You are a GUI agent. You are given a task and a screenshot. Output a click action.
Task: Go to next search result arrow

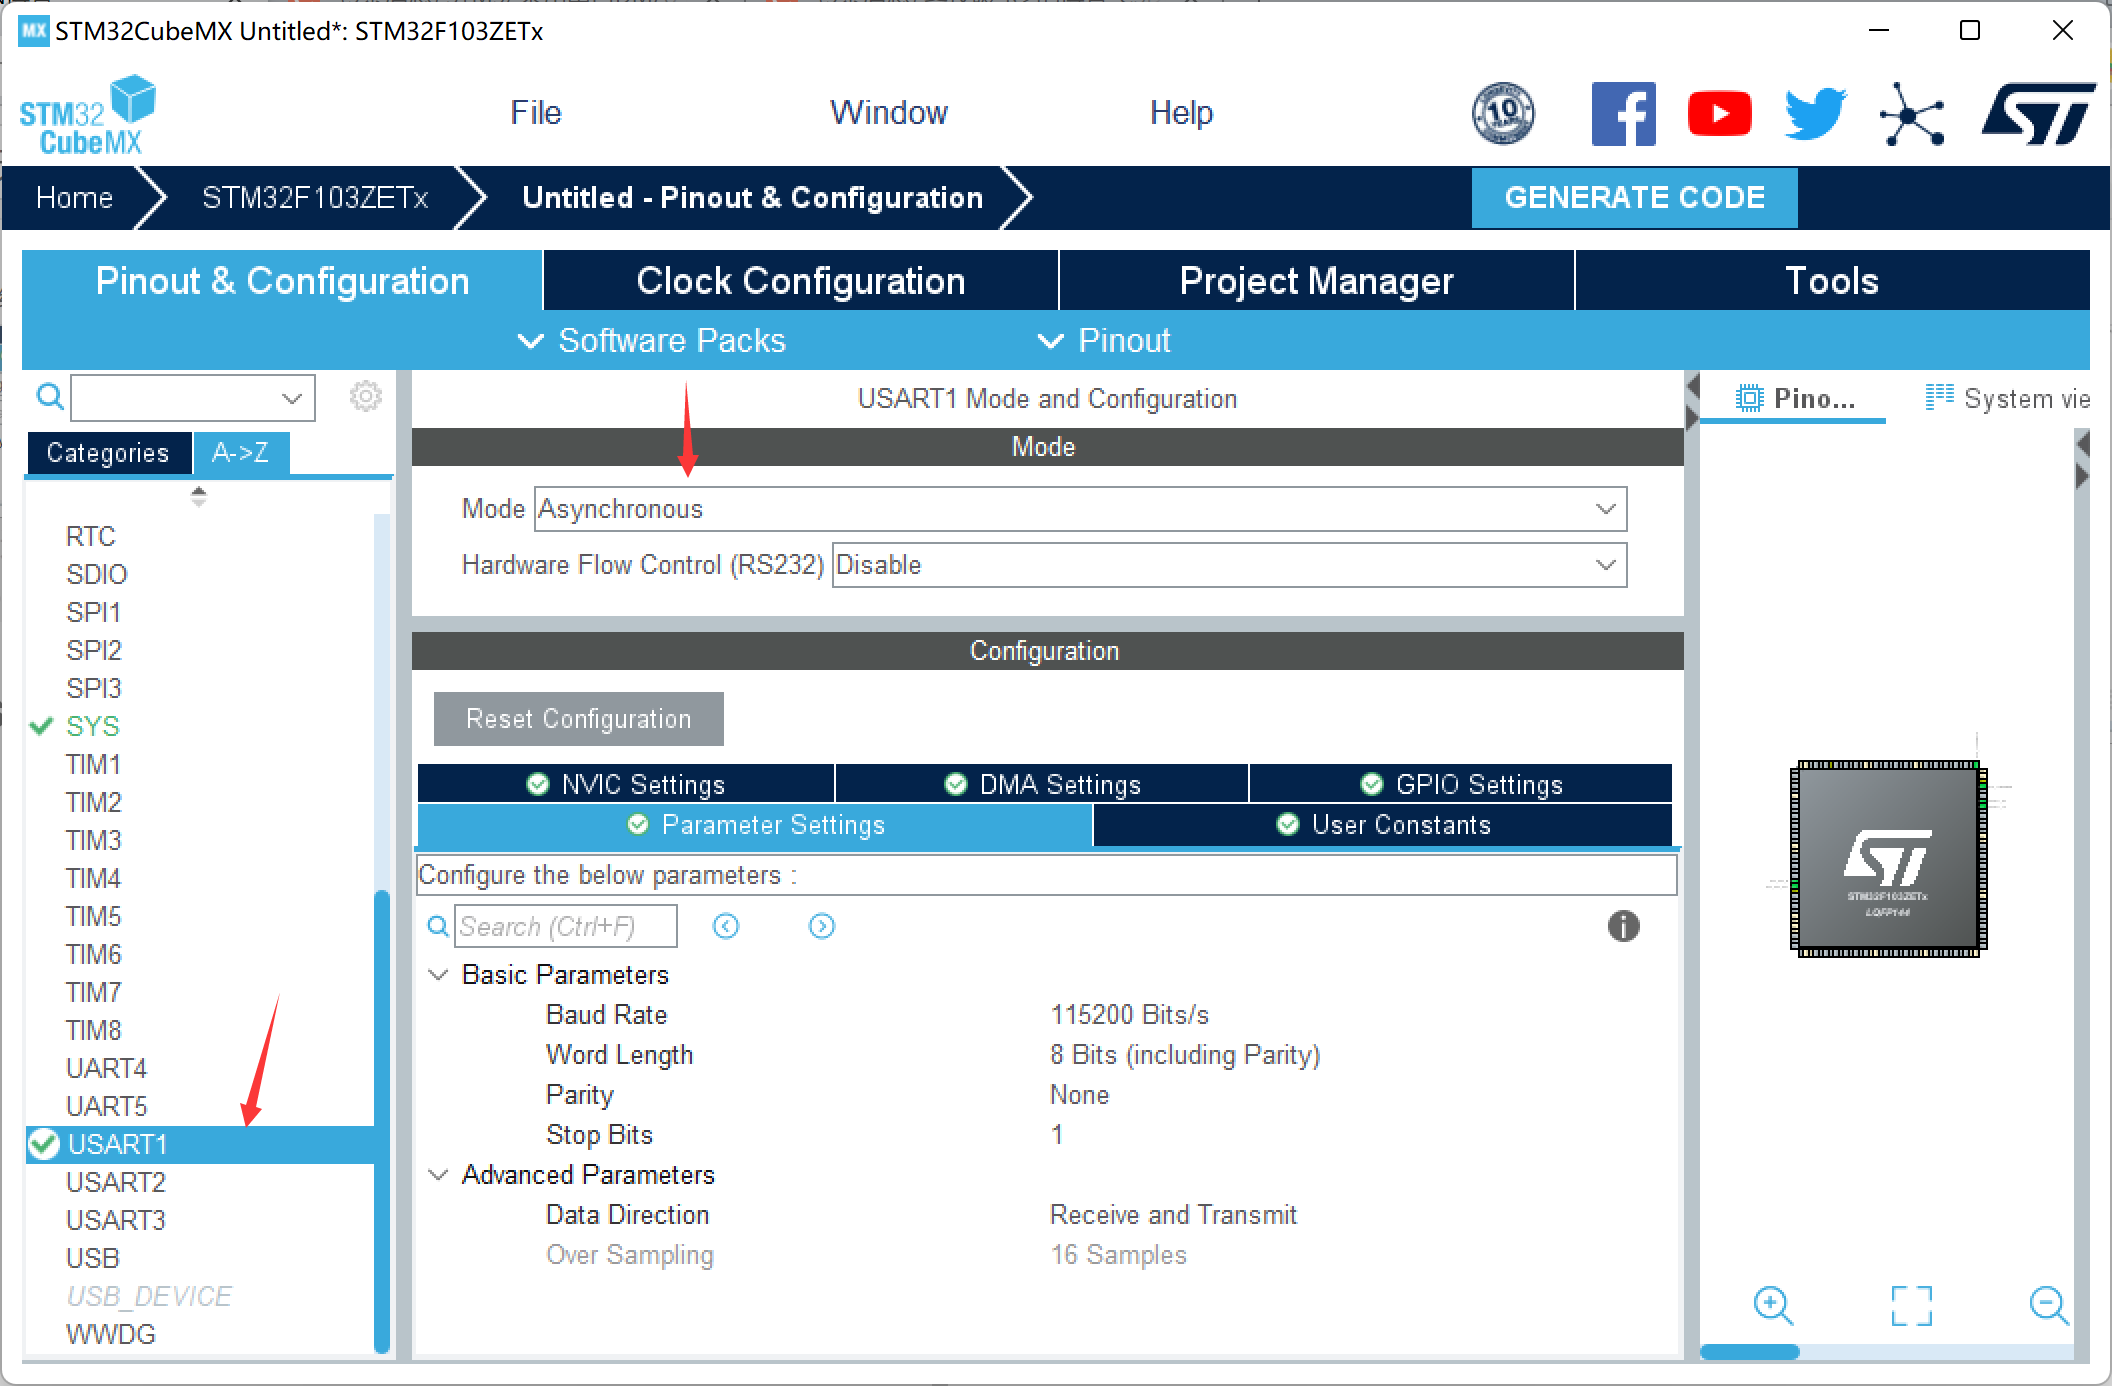click(821, 926)
